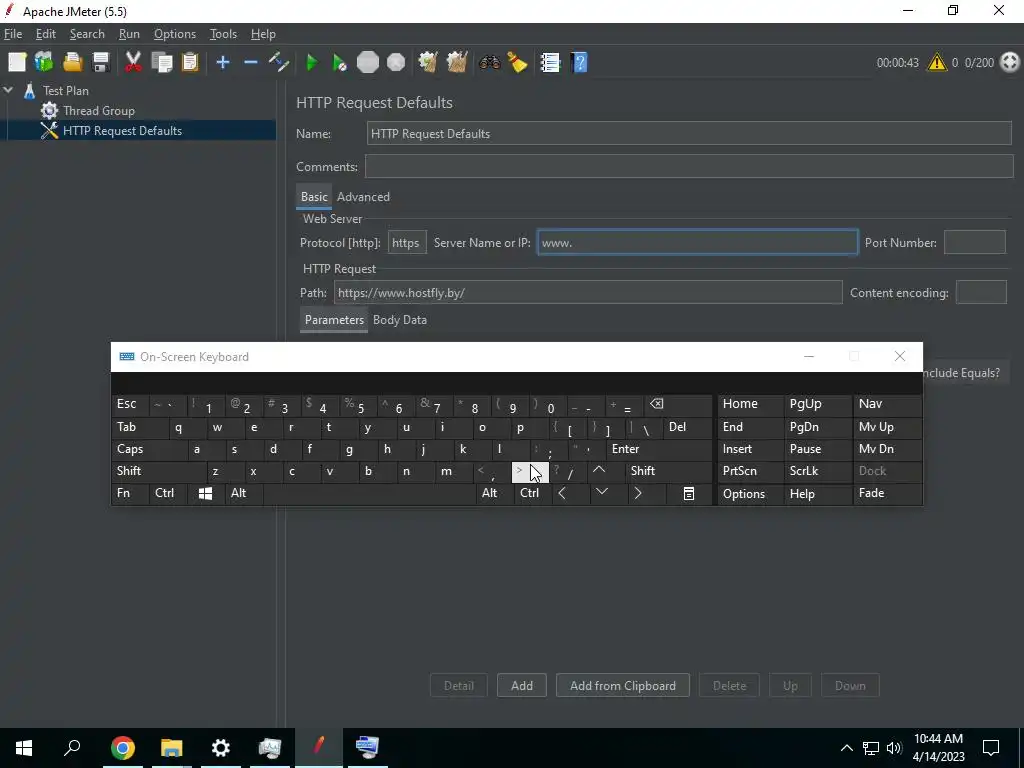1024x768 pixels.
Task: Click the backspace key on On-Screen Keyboard
Action: click(x=677, y=404)
